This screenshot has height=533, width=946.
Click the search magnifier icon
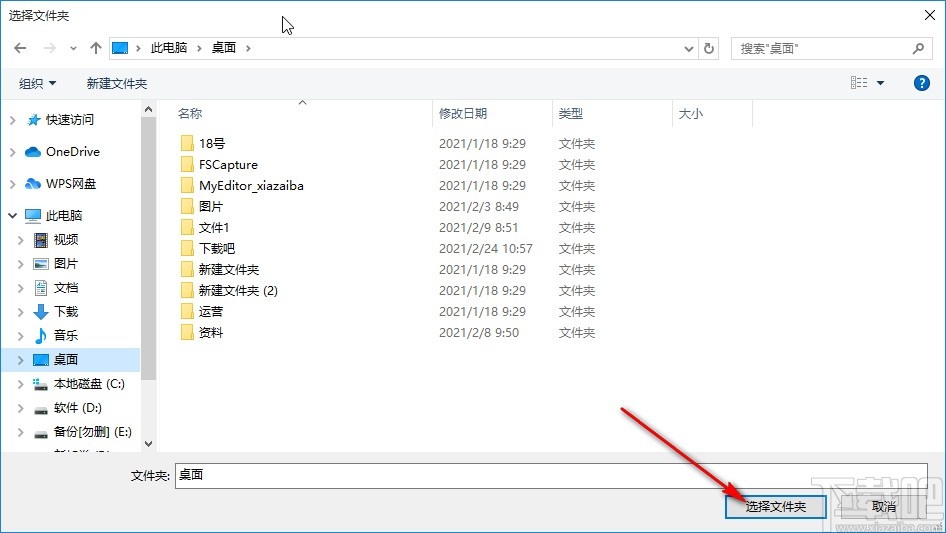pyautogui.click(x=918, y=48)
